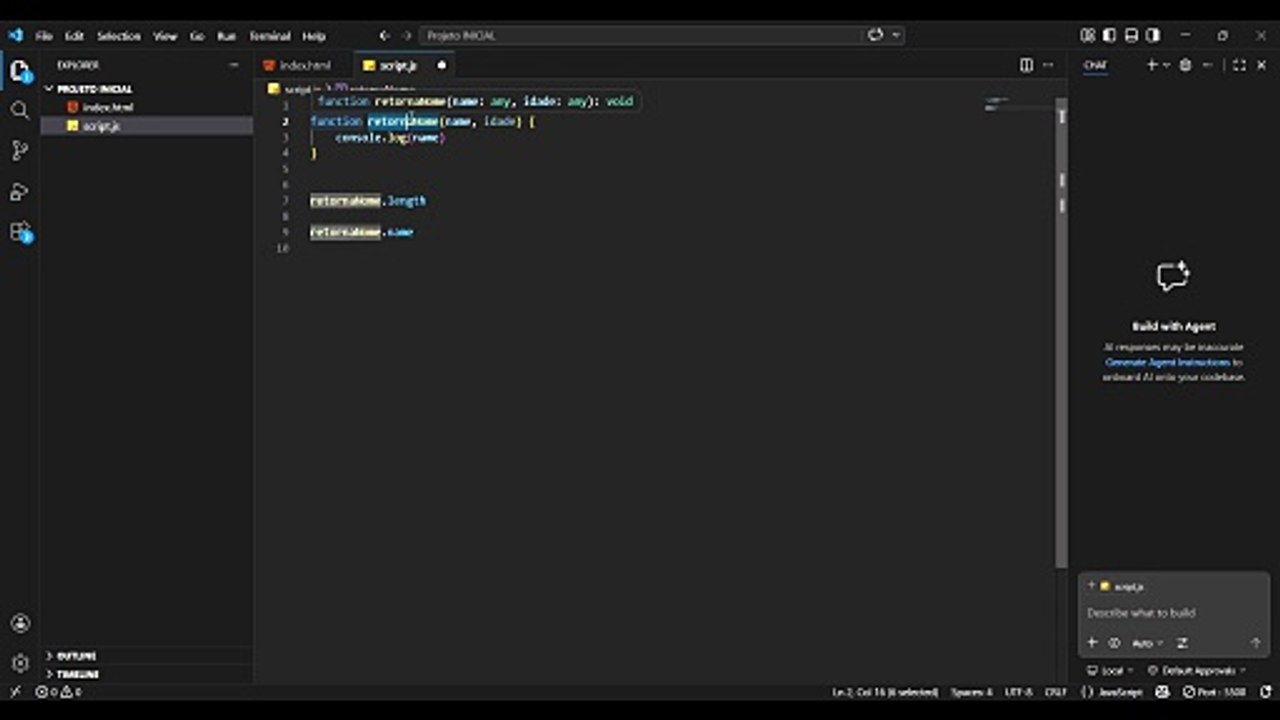Open the Manage gear icon
Viewport: 1280px width, 720px height.
(20, 663)
